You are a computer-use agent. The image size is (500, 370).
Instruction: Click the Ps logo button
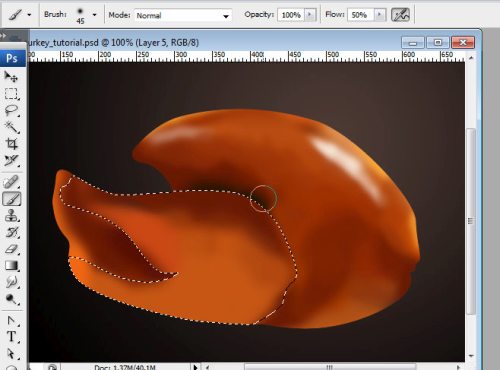(13, 58)
